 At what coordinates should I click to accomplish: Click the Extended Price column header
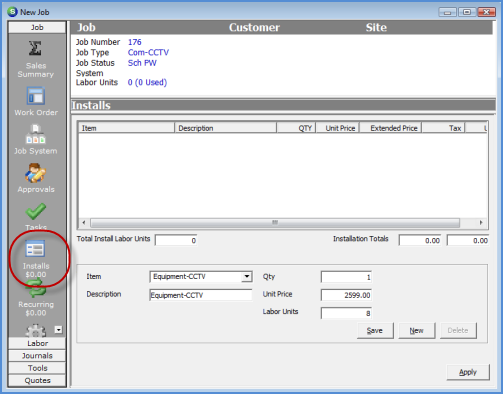tap(391, 128)
